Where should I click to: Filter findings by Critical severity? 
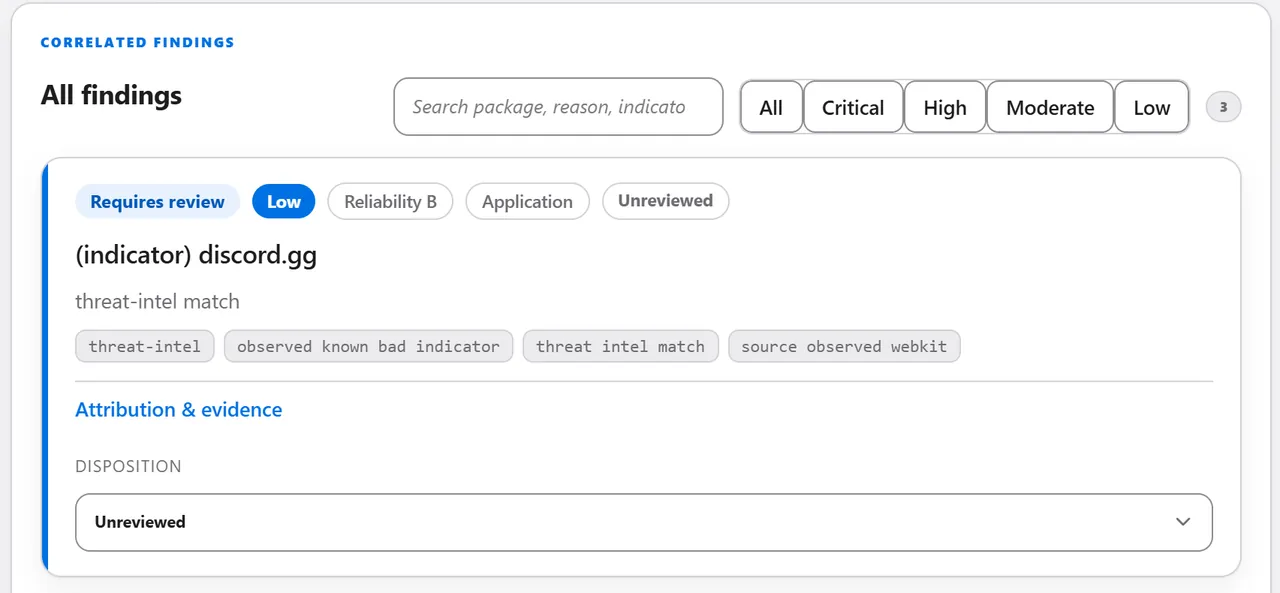point(853,107)
